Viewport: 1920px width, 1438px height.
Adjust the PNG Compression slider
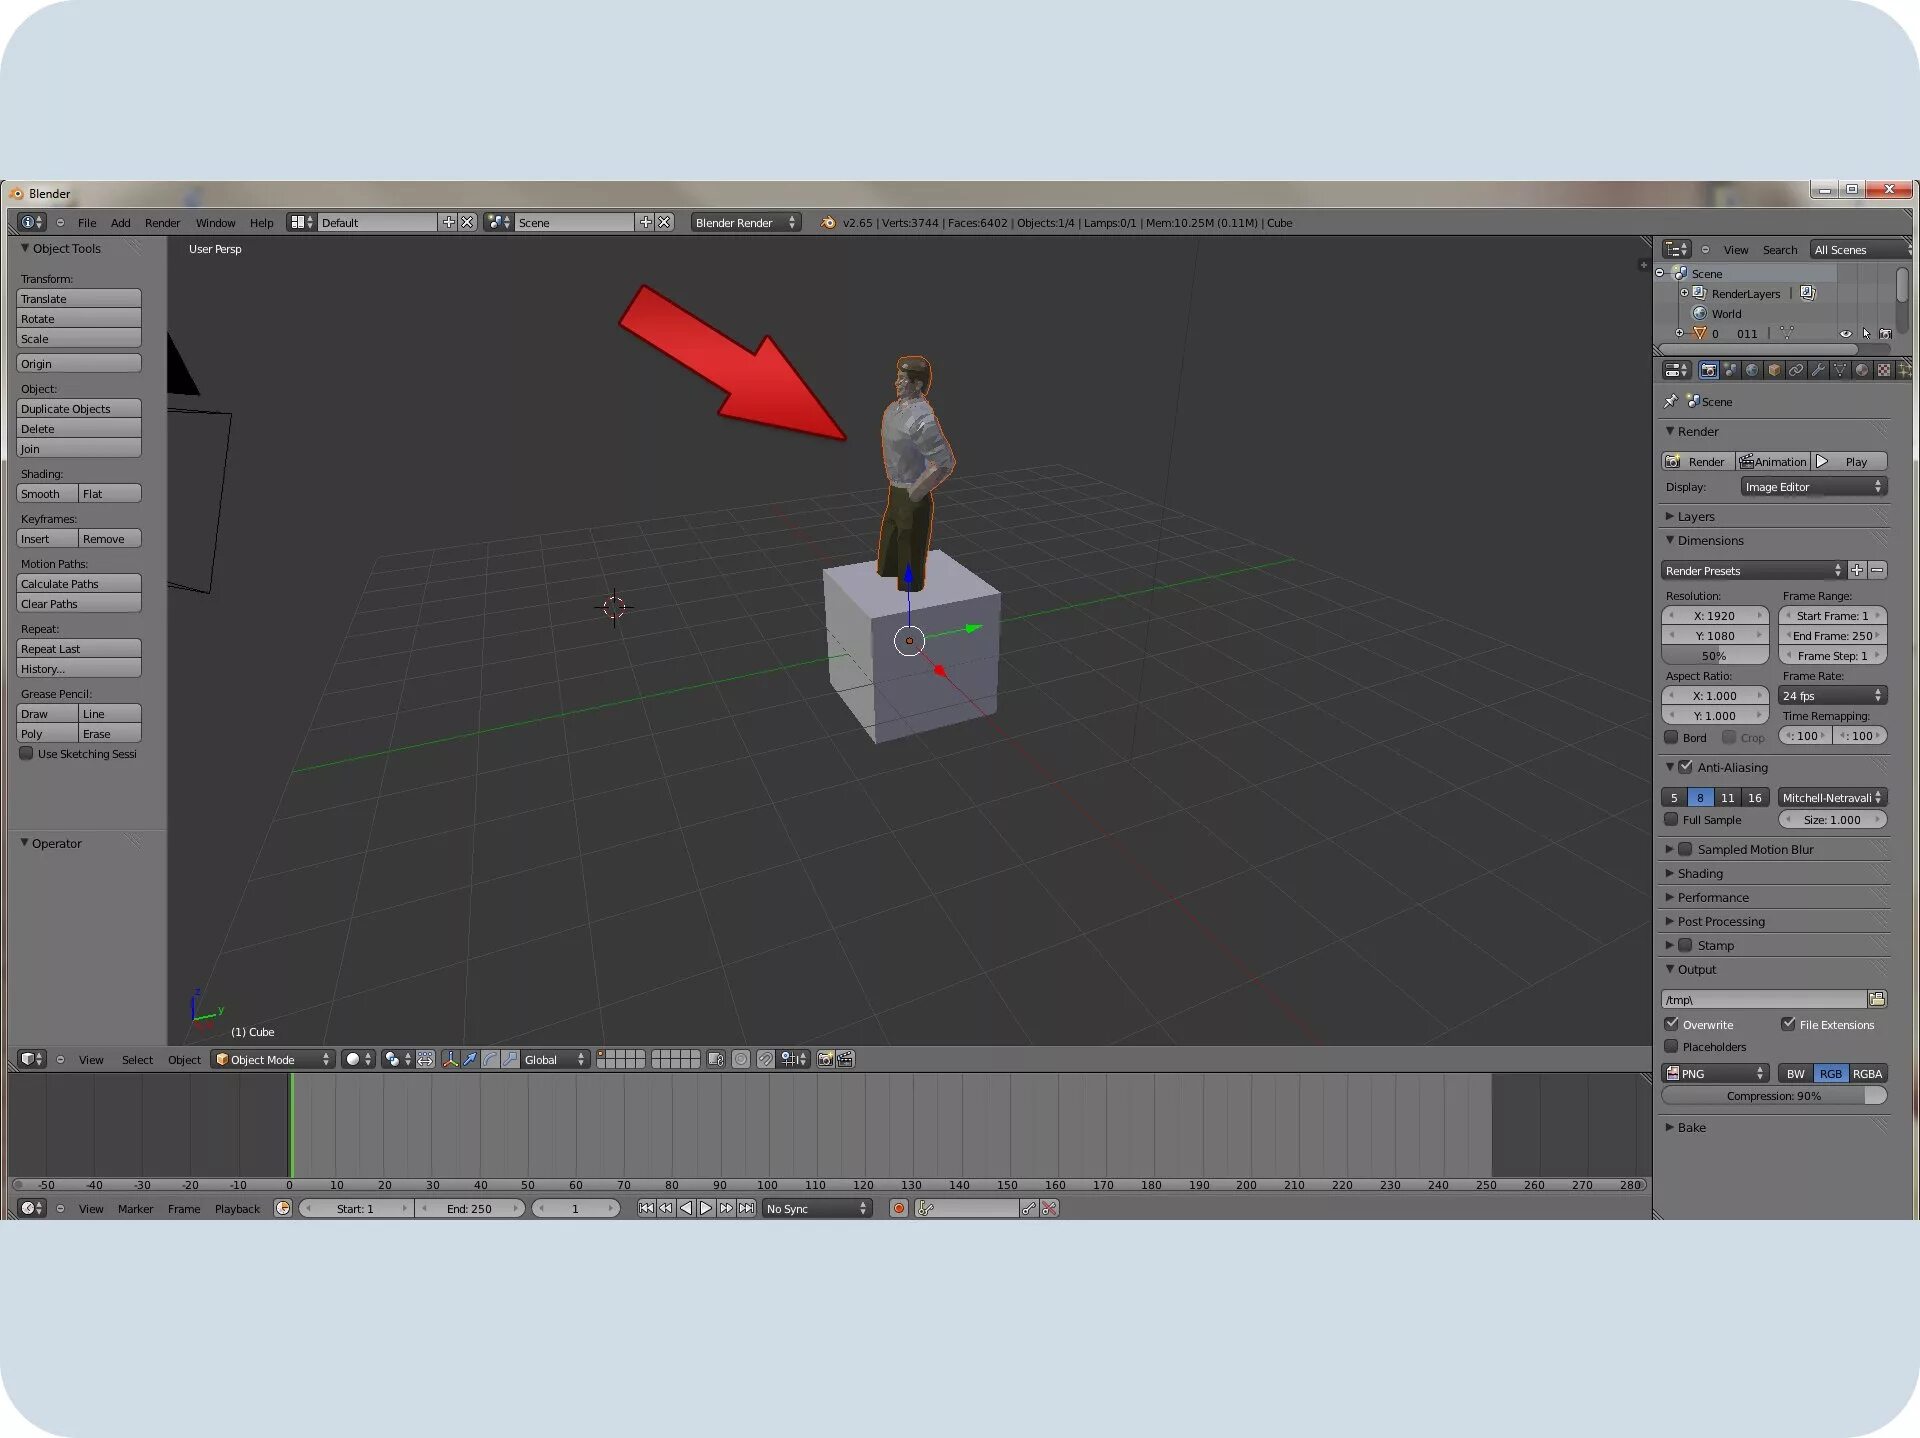point(1773,1096)
